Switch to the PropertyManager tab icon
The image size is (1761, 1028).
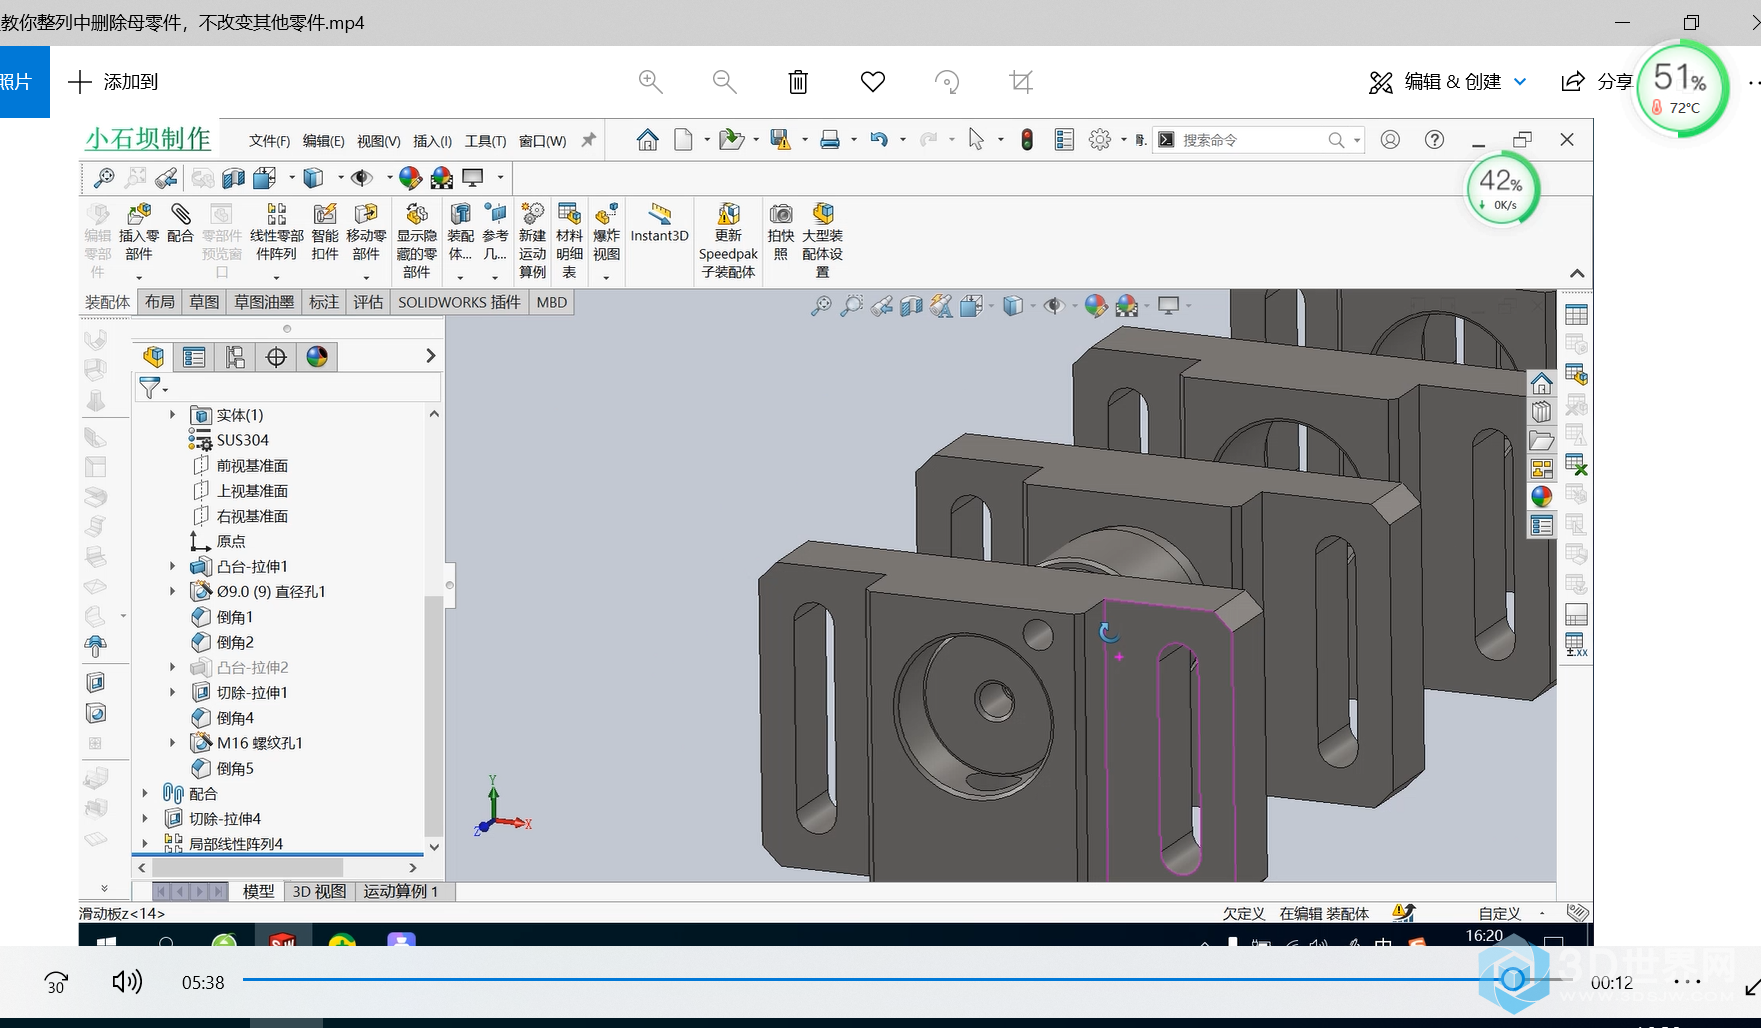(x=194, y=357)
